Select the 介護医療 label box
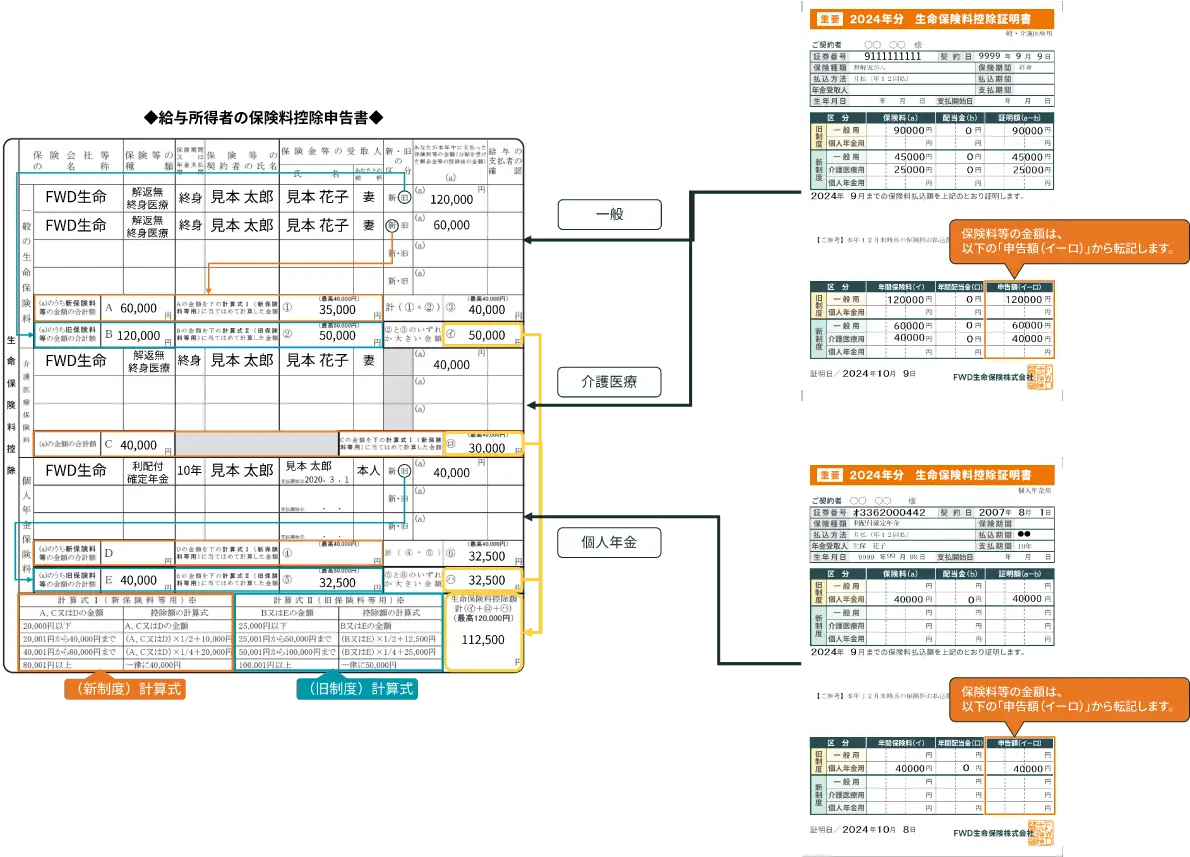The height and width of the screenshot is (857, 1190). [609, 382]
